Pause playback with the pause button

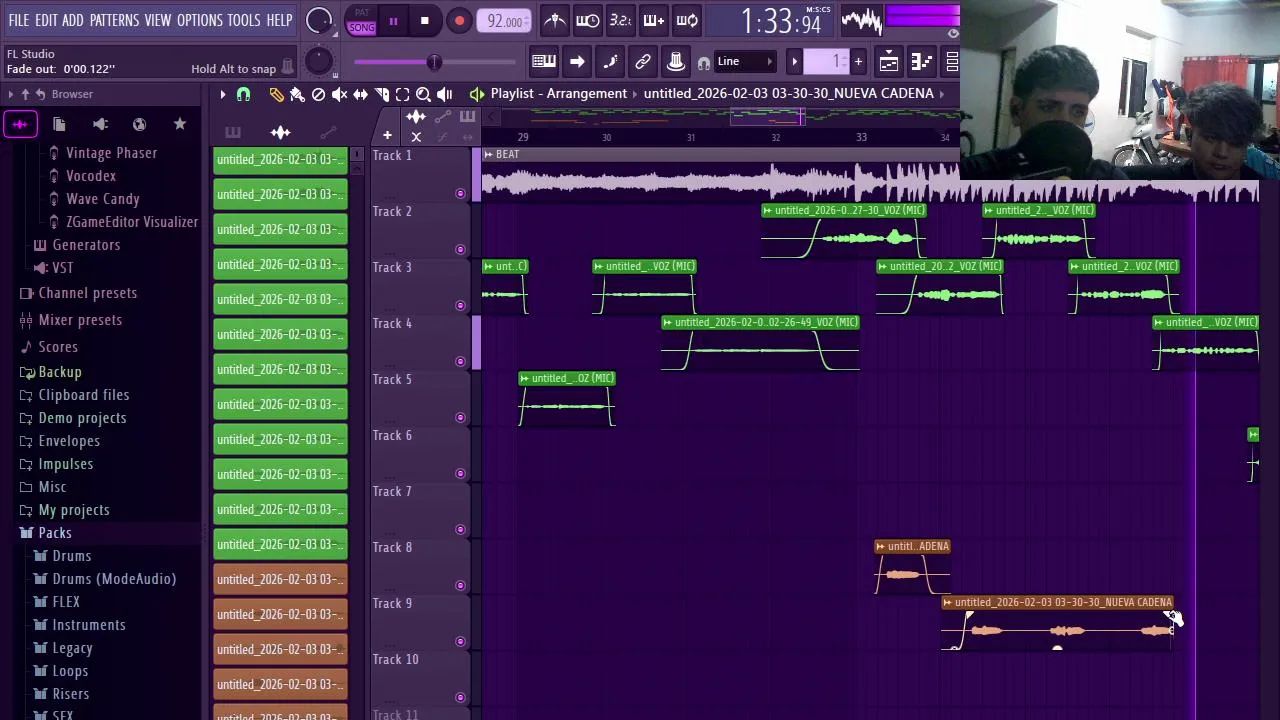[x=393, y=21]
